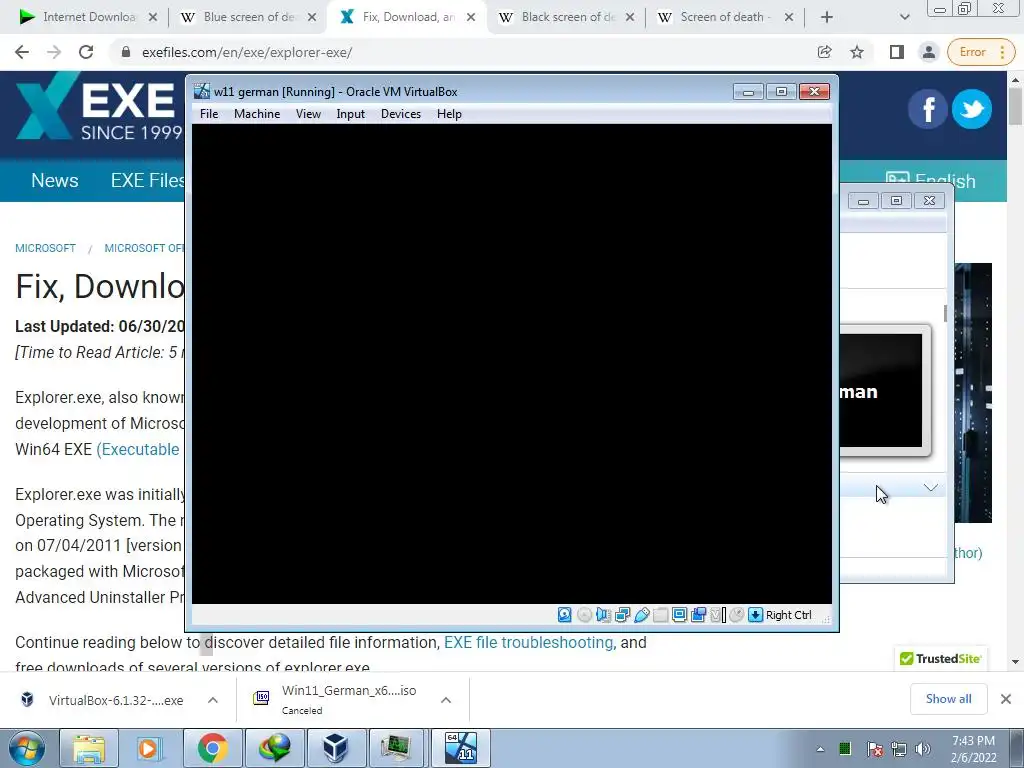Click the USB devices indicator in VirtualBox

click(x=641, y=615)
